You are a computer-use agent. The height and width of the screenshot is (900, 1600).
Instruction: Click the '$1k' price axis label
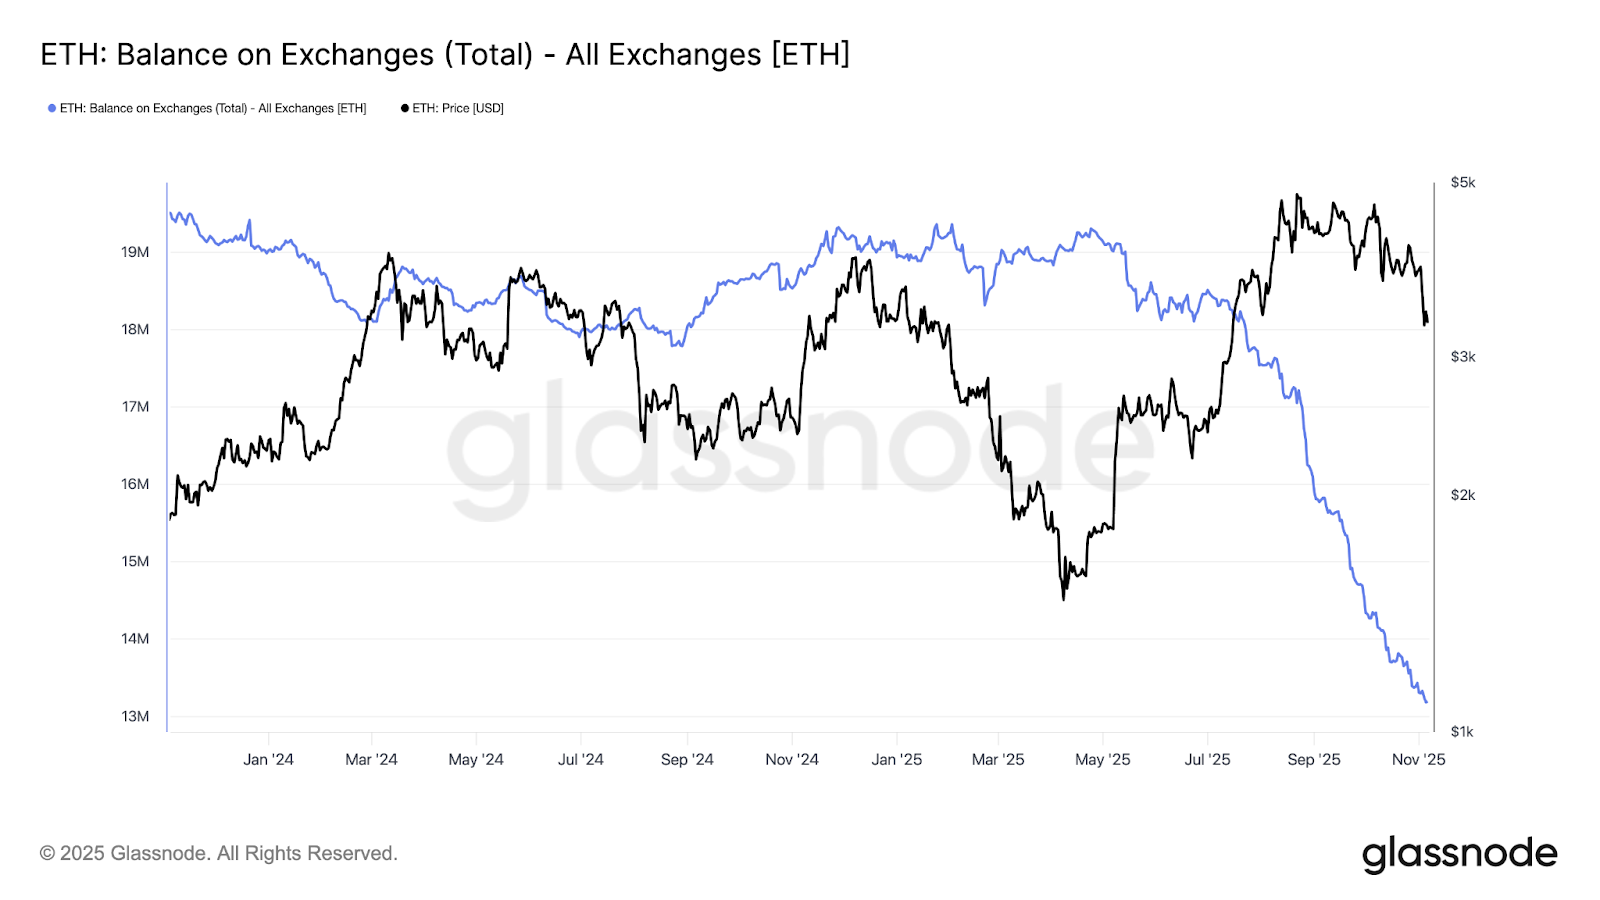(x=1463, y=732)
